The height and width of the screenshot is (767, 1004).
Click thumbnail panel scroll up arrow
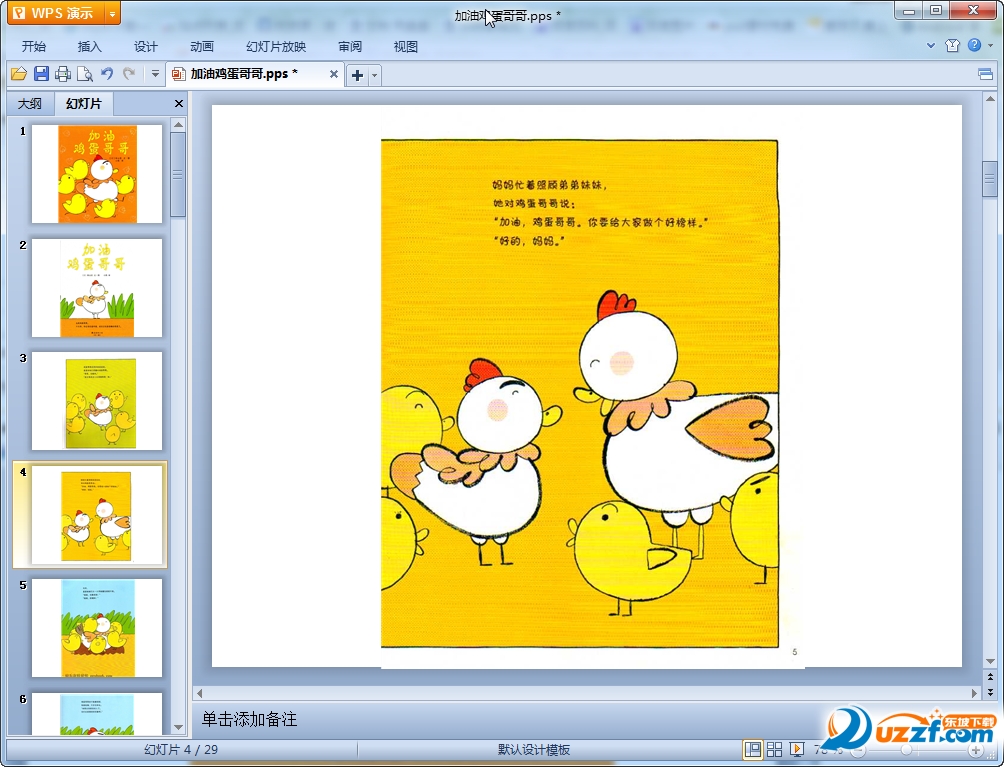(x=179, y=124)
